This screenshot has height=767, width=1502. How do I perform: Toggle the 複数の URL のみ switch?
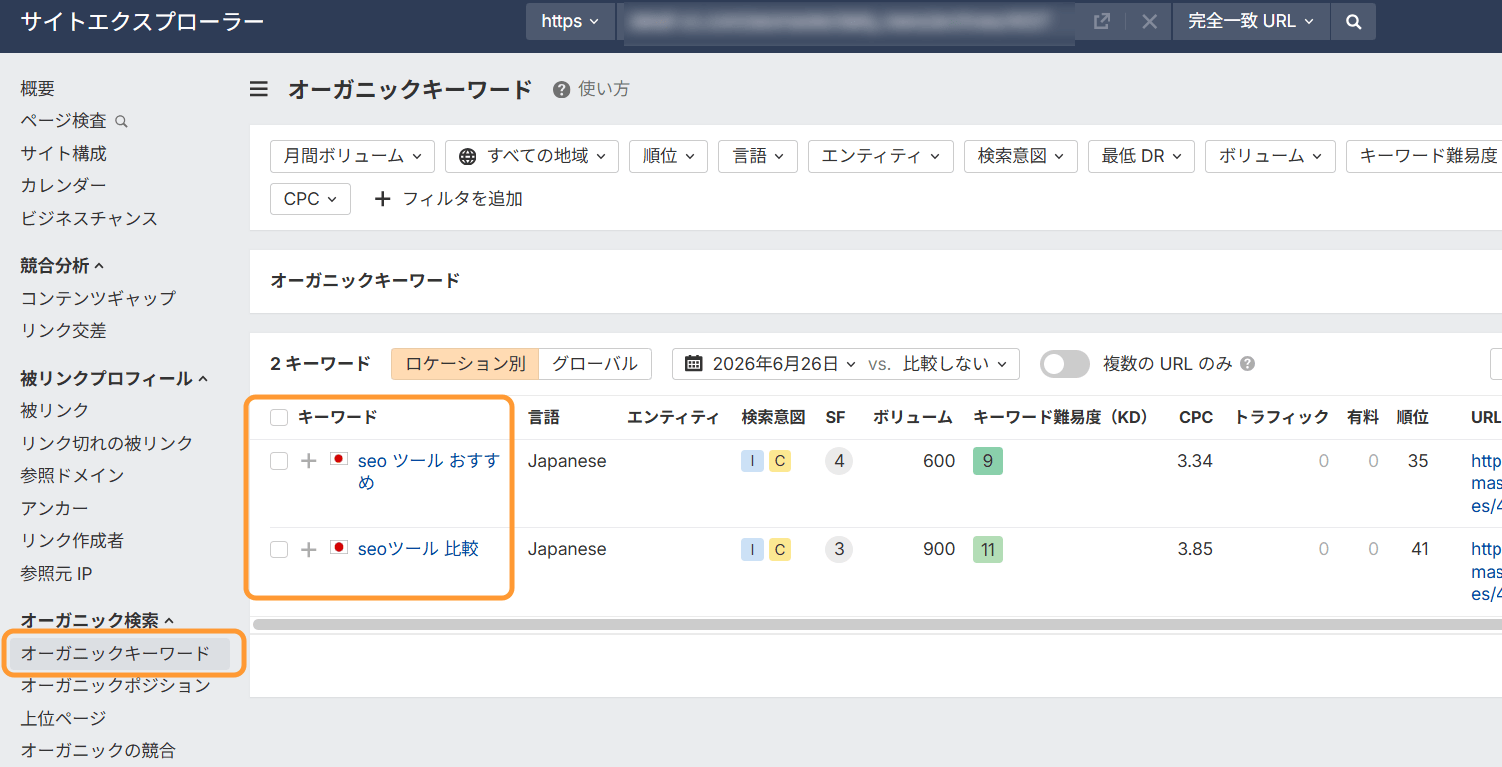point(1065,364)
